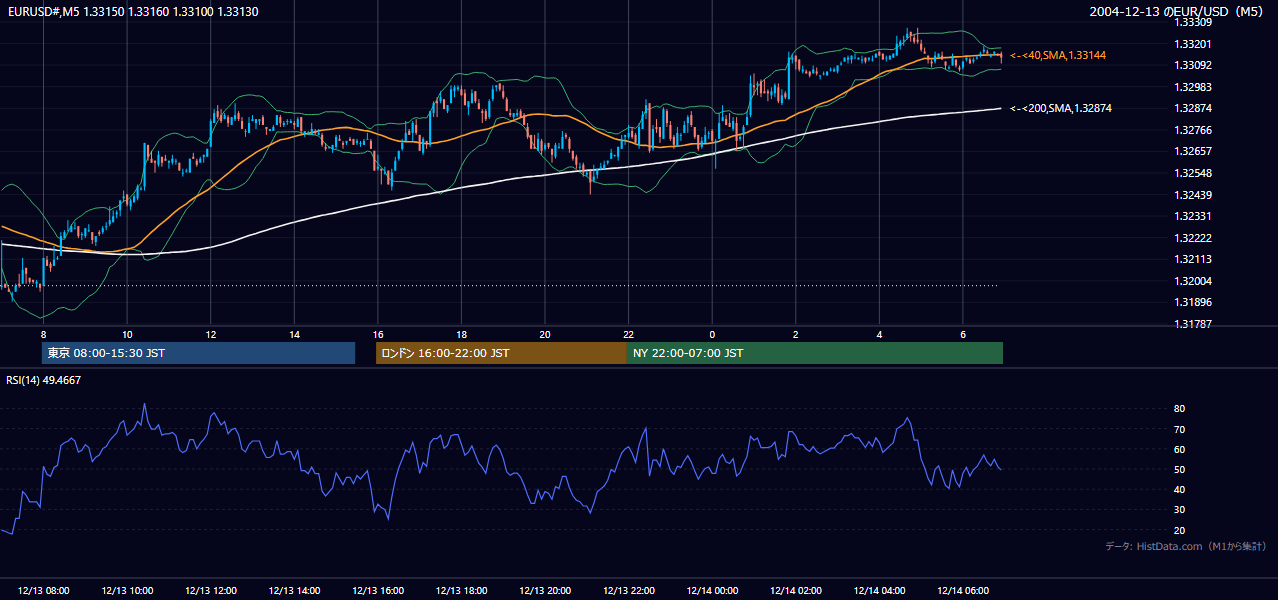Click hour tick 10 under the price chart

(x=127, y=334)
